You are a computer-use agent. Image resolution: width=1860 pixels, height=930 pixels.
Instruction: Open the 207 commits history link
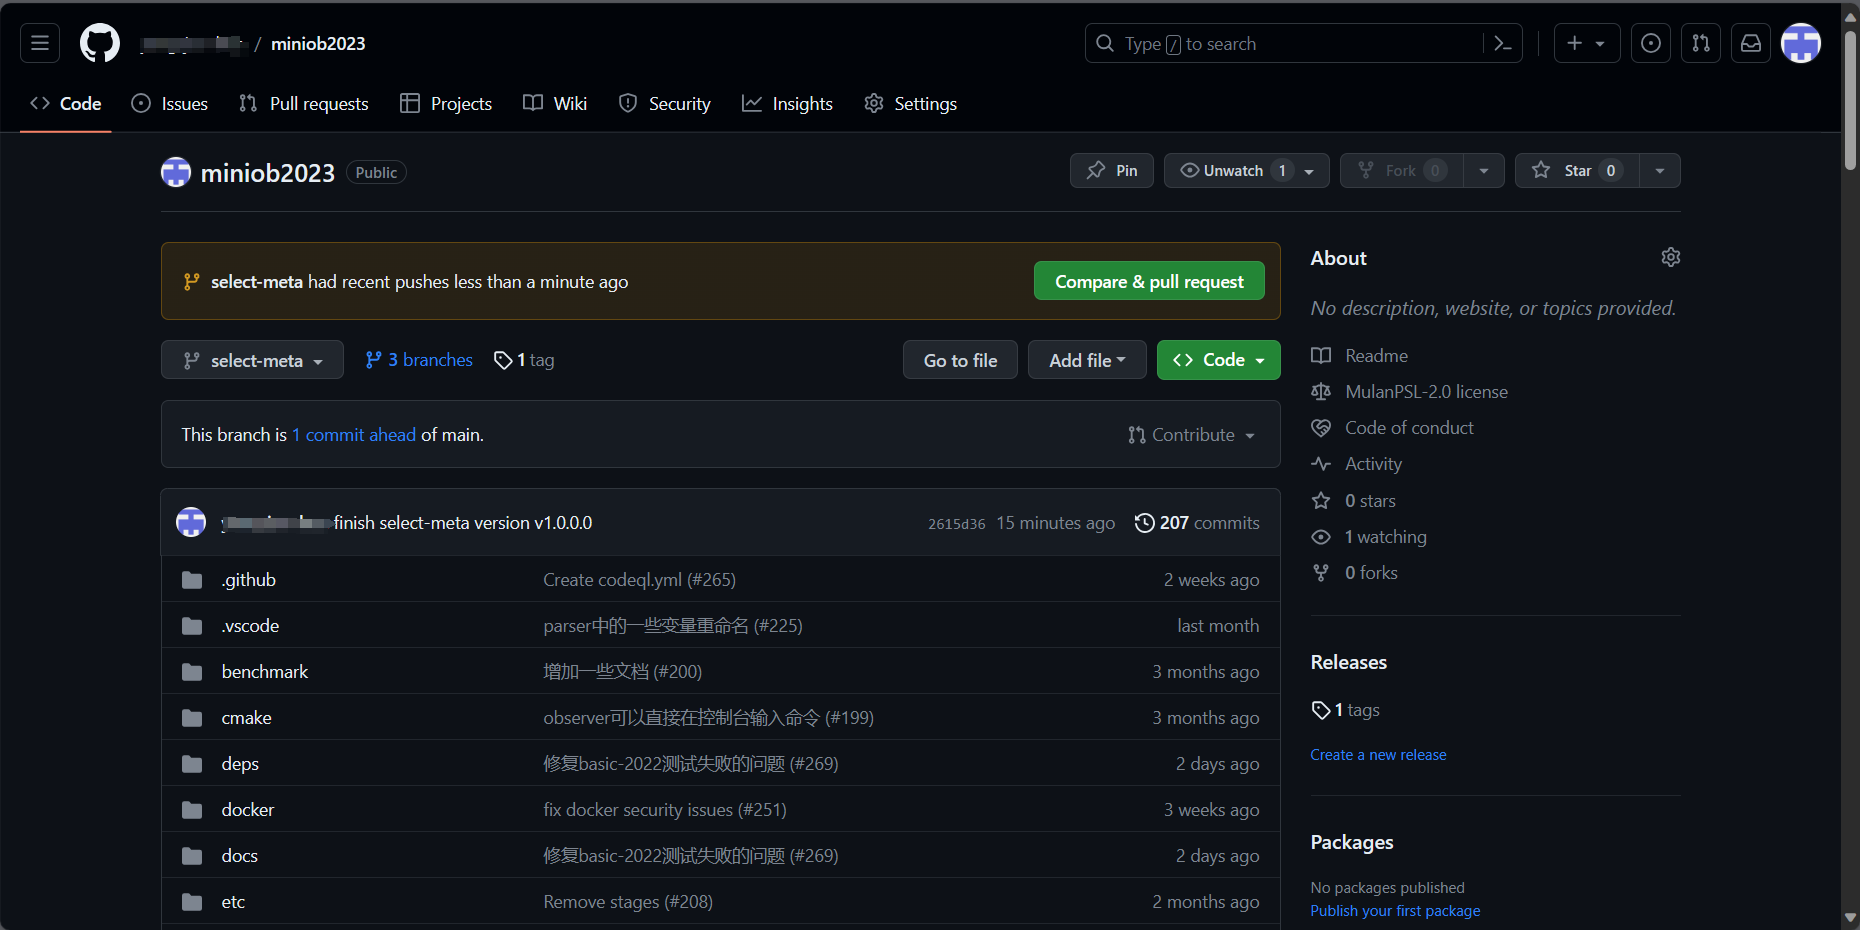click(1197, 523)
